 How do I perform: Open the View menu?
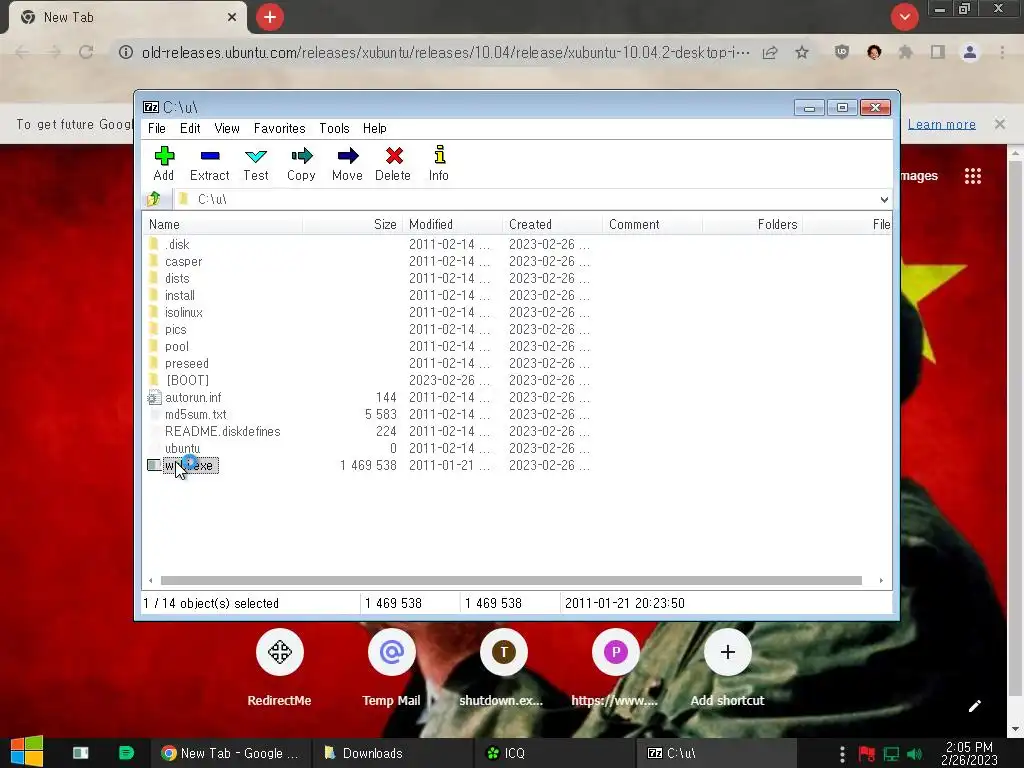pyautogui.click(x=227, y=129)
